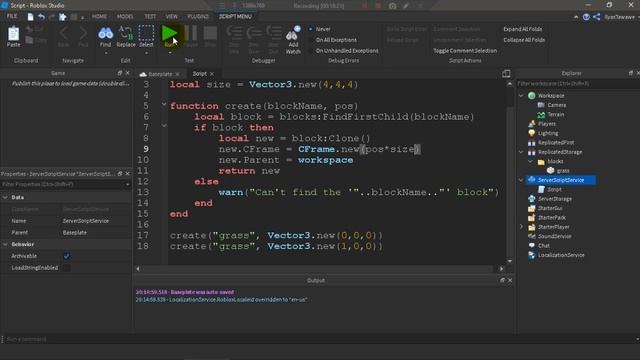This screenshot has width=640, height=360.
Task: Fold the if block at line 7
Action: [x=164, y=126]
